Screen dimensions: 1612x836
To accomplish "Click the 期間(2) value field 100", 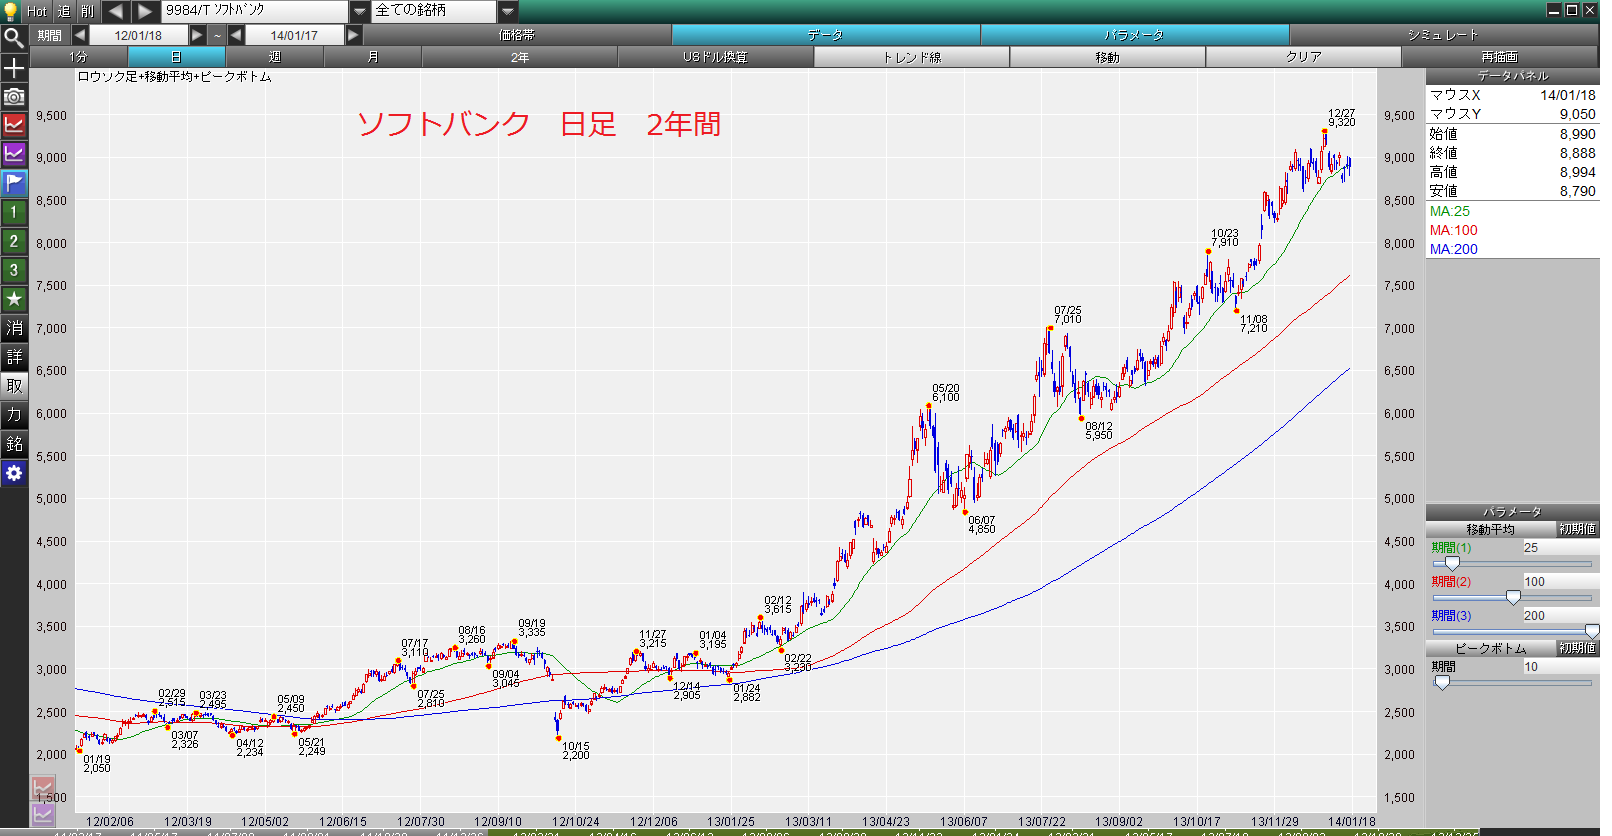I will (1559, 582).
